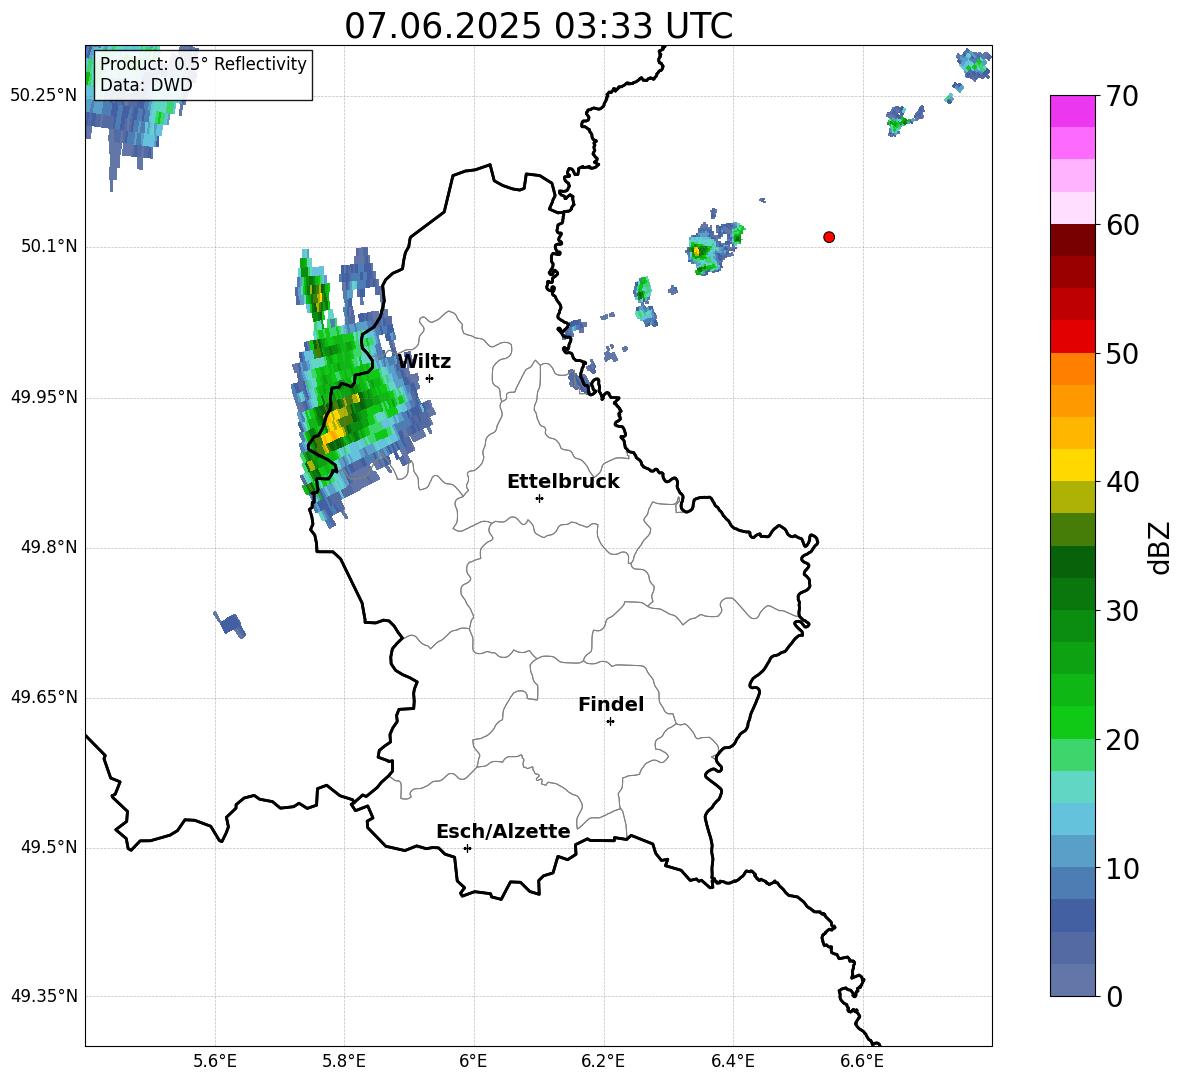The height and width of the screenshot is (1081, 1184).
Task: Click the magenta top colorbar segment
Action: click(x=1073, y=111)
